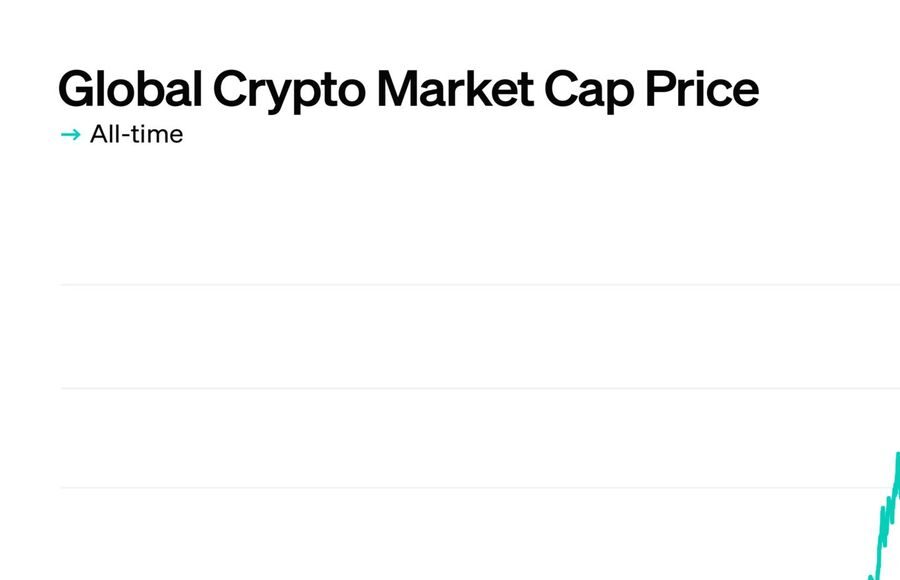Click the teal line's lowest visible point
Screen dimensions: 900x580
[871, 577]
